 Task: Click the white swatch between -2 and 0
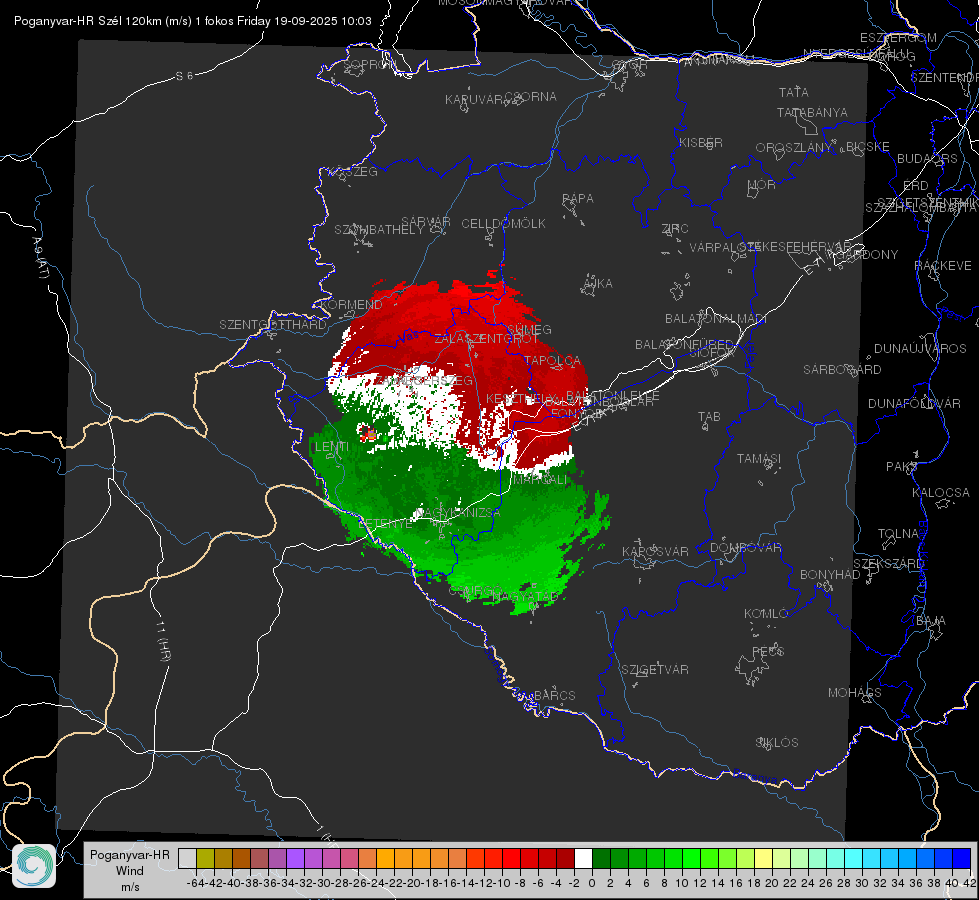pos(583,858)
